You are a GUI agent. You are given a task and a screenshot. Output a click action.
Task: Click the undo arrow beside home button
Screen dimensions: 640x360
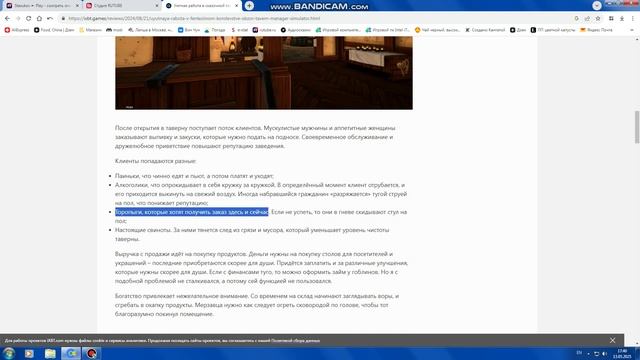50,18
